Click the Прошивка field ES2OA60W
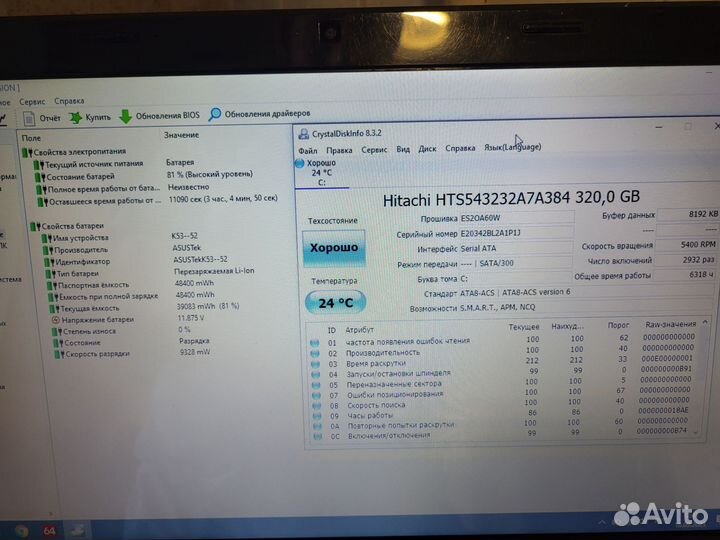 (516, 218)
